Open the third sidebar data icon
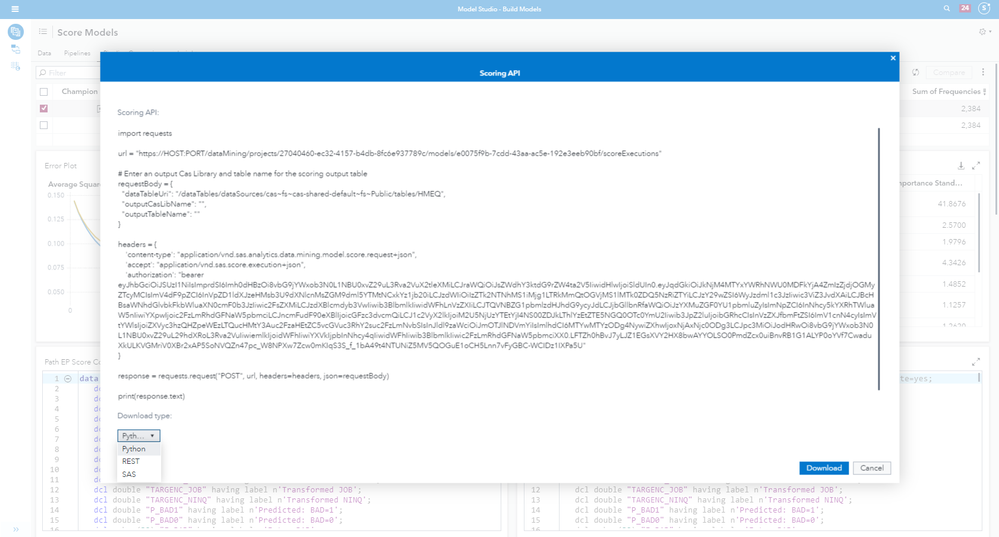999x537 pixels. point(15,66)
